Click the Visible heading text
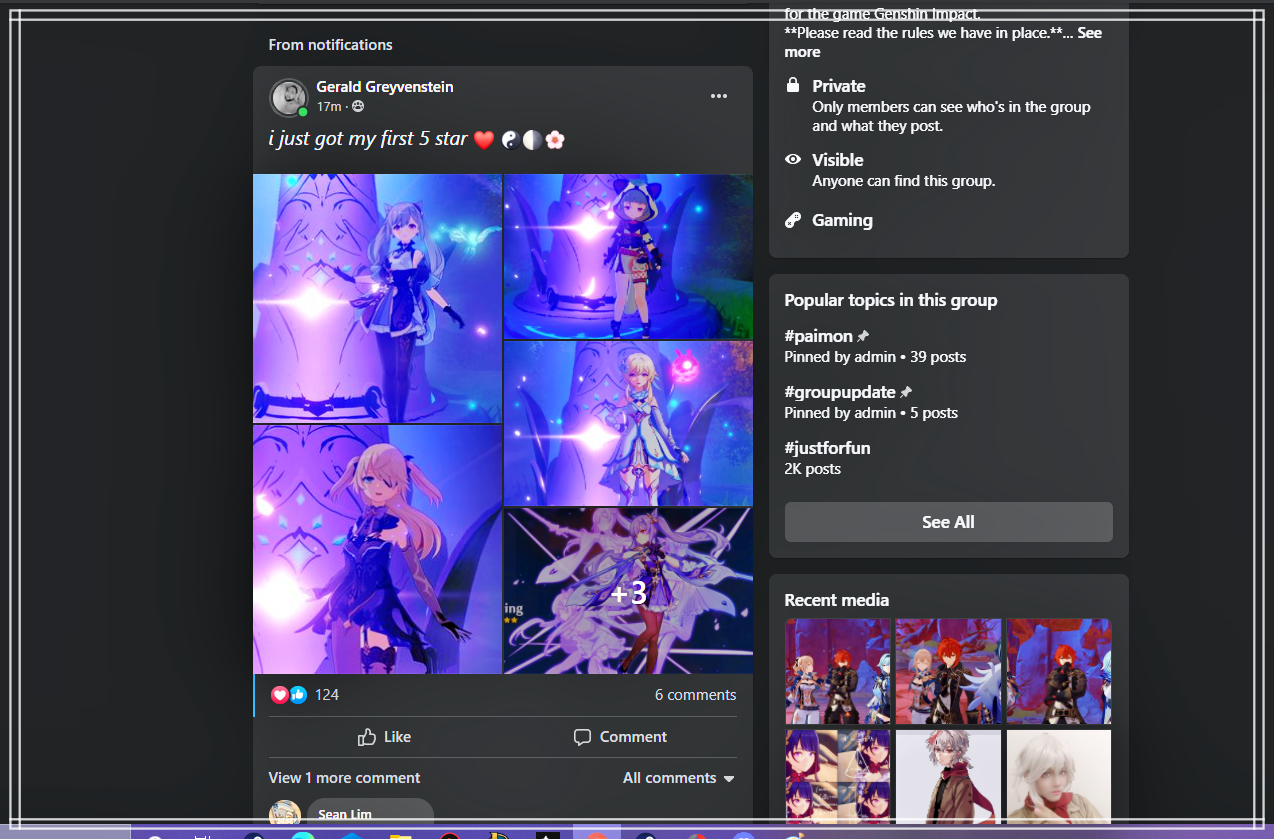This screenshot has height=839, width=1274. pos(838,160)
